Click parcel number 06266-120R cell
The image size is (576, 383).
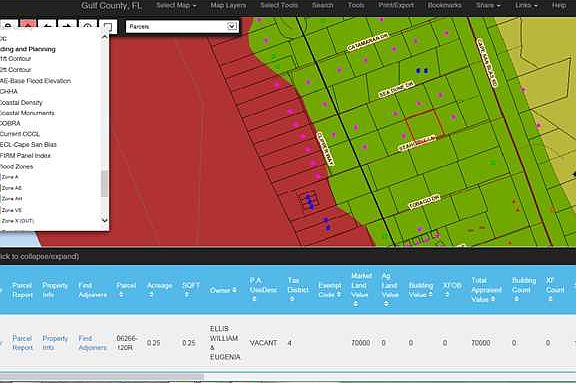[126, 343]
